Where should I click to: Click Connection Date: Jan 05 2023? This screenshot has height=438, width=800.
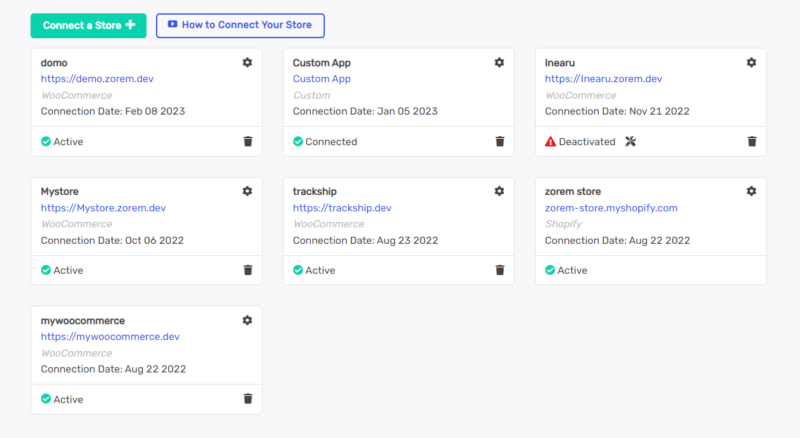pyautogui.click(x=365, y=111)
